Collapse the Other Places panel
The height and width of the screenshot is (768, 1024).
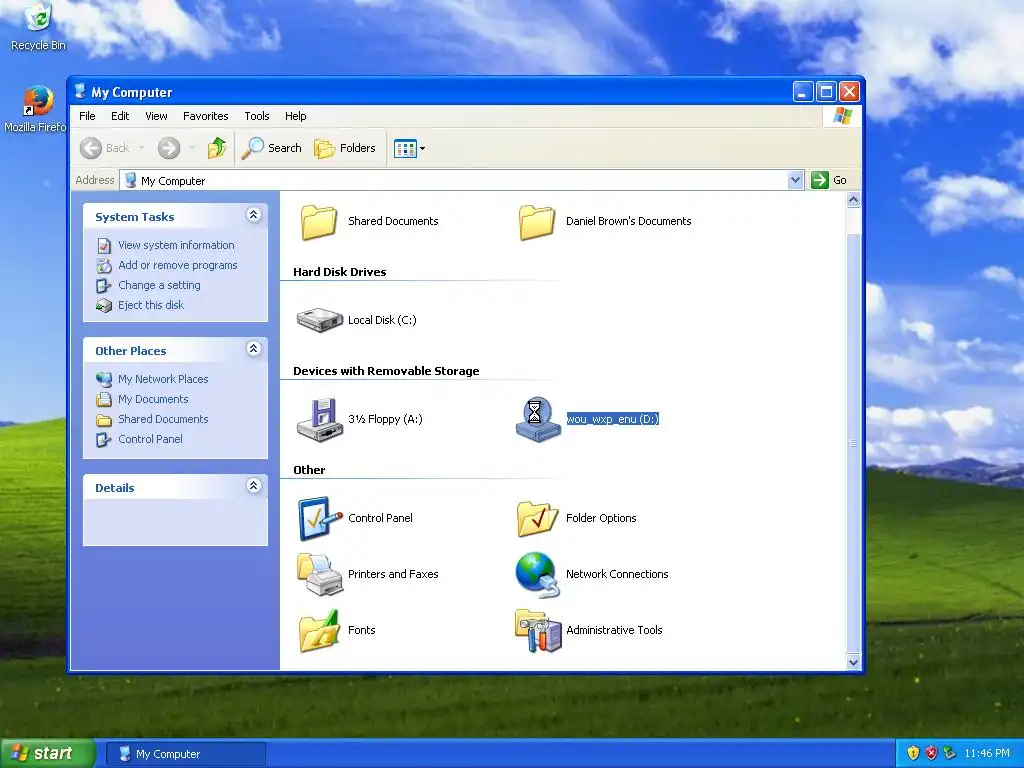tap(253, 349)
